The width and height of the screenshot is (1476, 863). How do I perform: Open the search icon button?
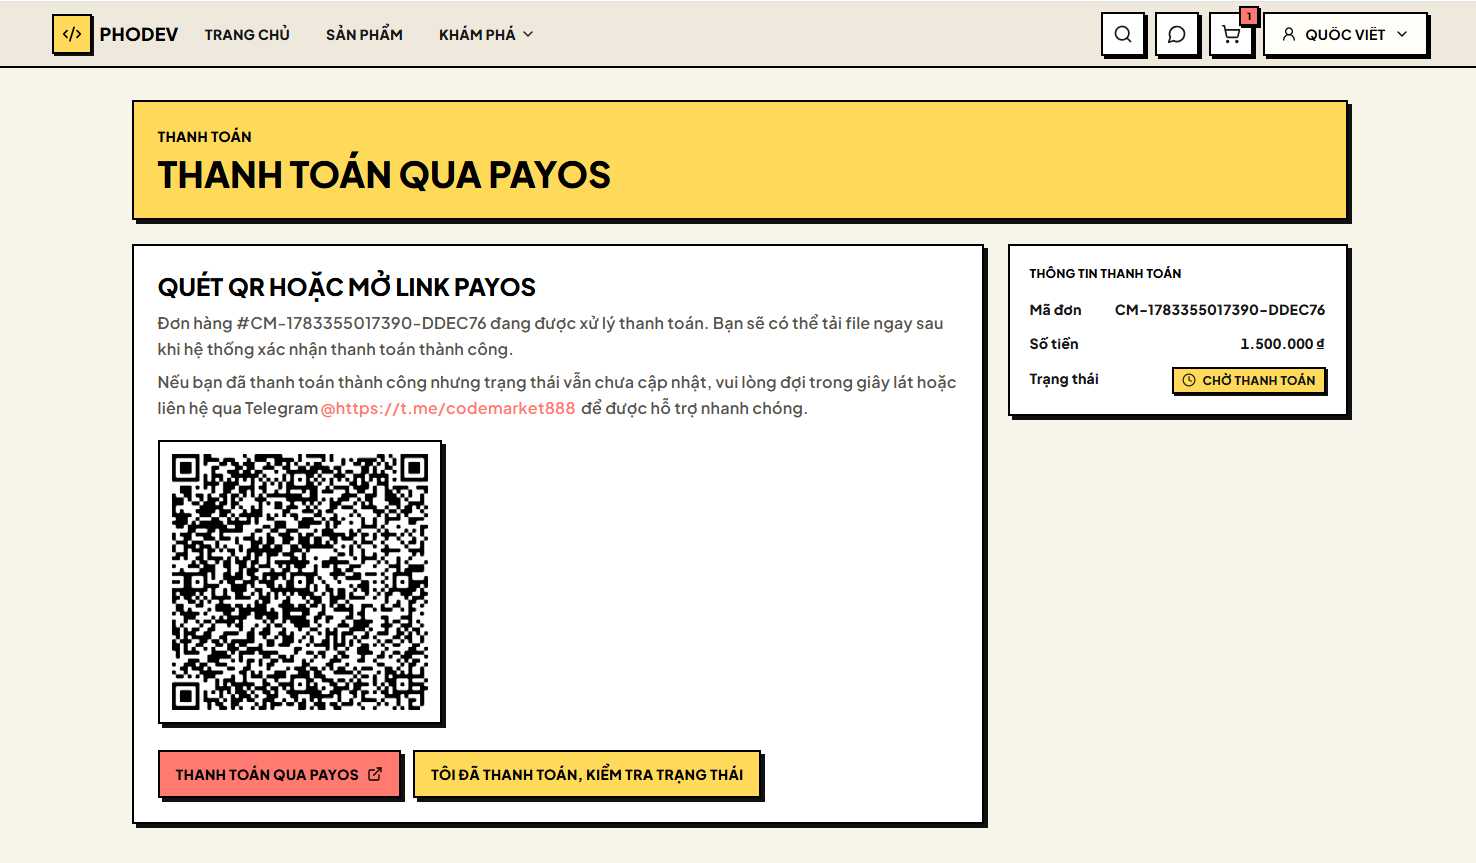pos(1123,34)
